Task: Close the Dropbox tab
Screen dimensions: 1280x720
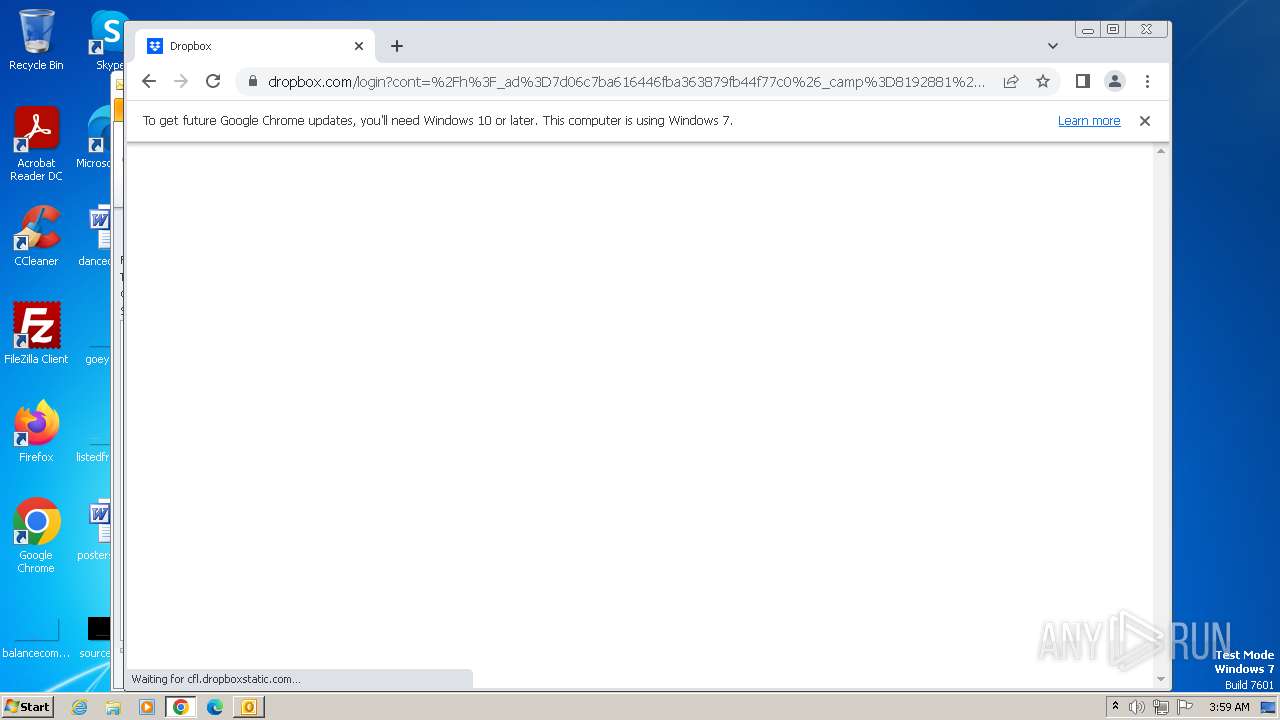Action: (x=359, y=46)
